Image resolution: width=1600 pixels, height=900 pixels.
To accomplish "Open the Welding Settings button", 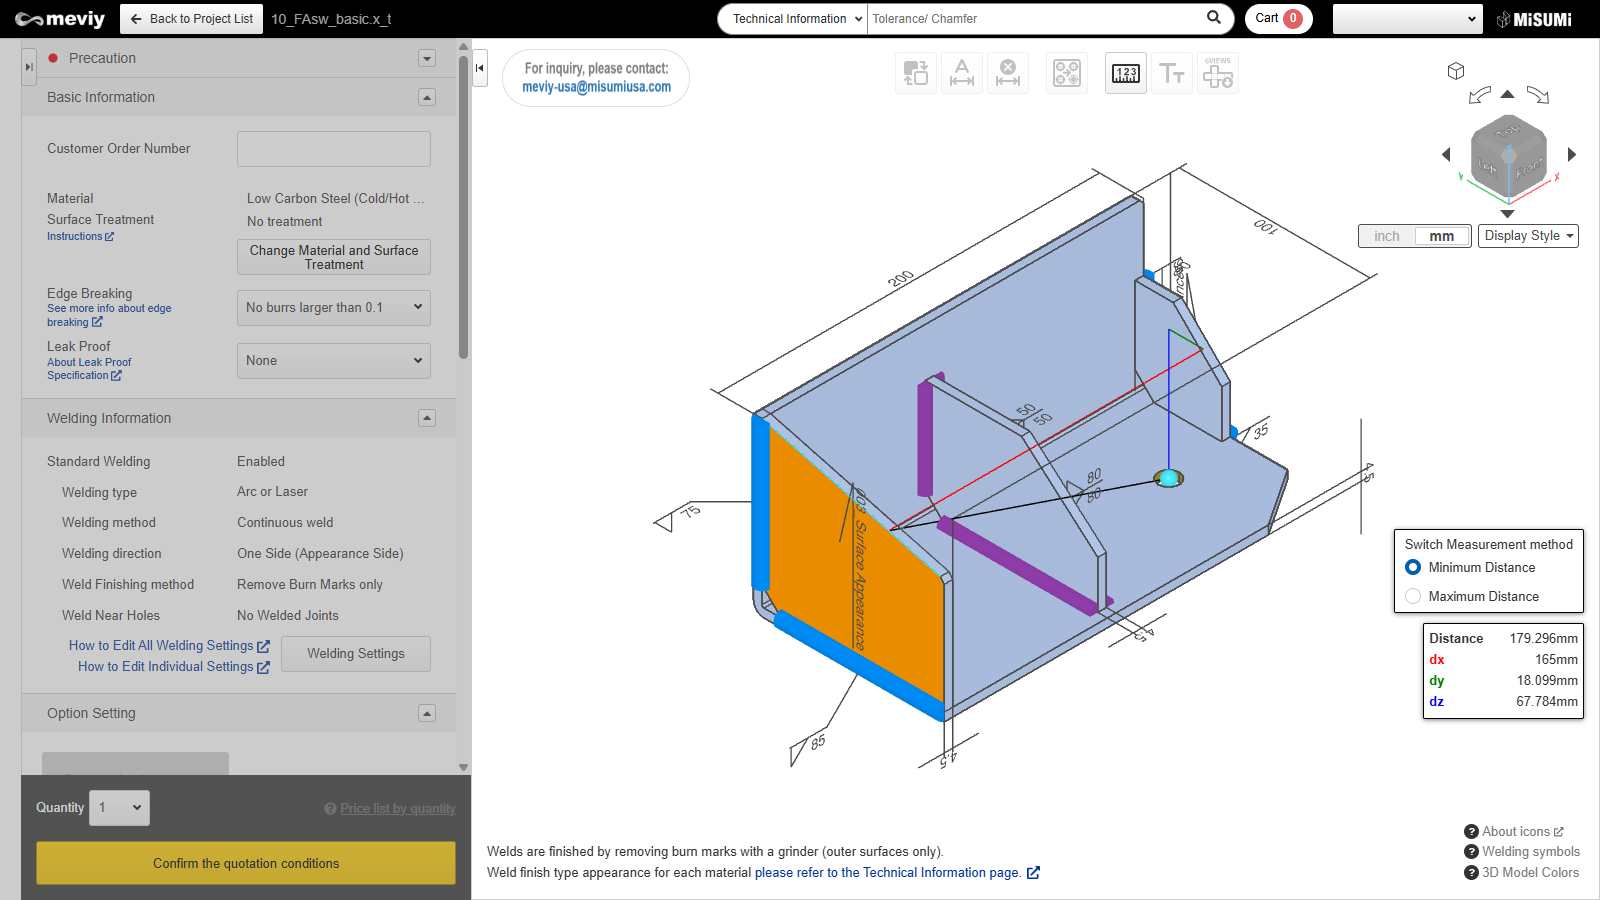I will tap(356, 654).
